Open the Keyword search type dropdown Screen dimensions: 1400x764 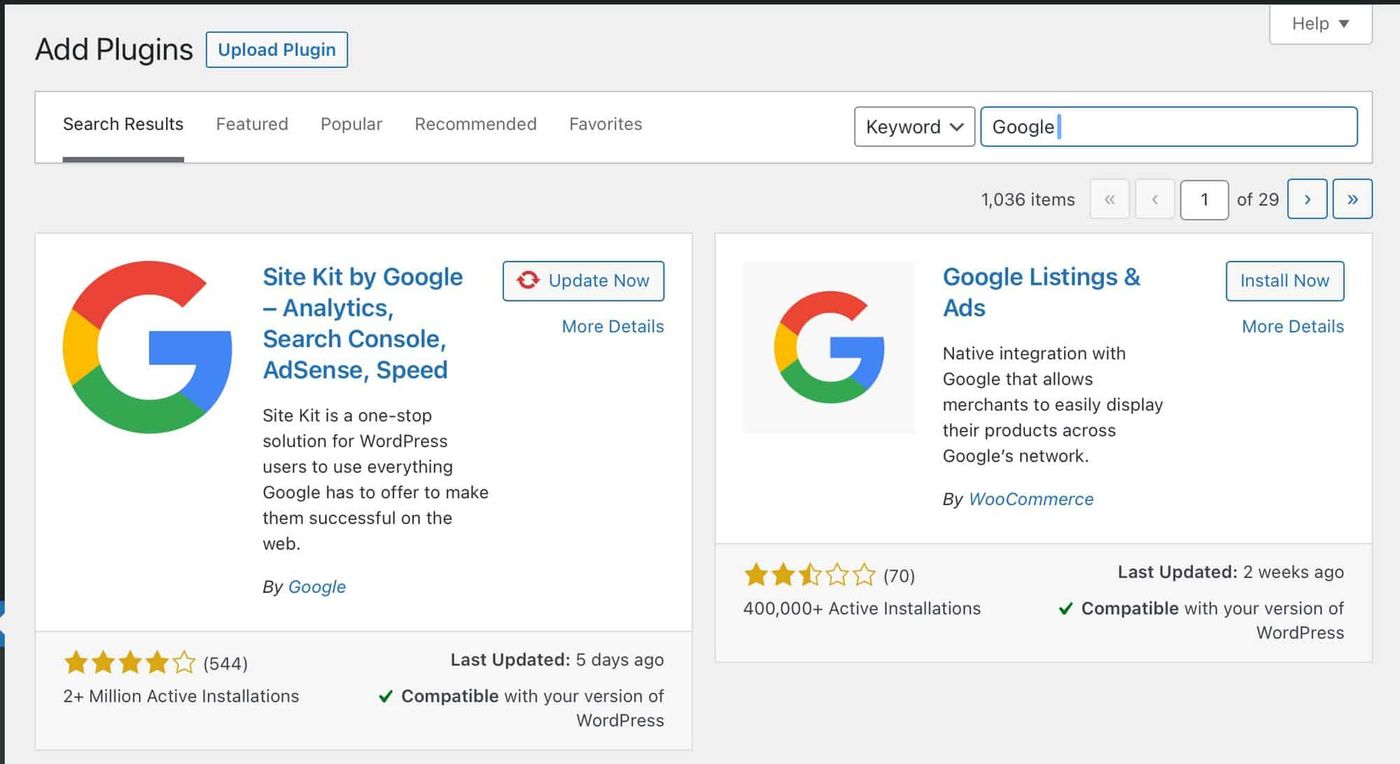pyautogui.click(x=914, y=127)
